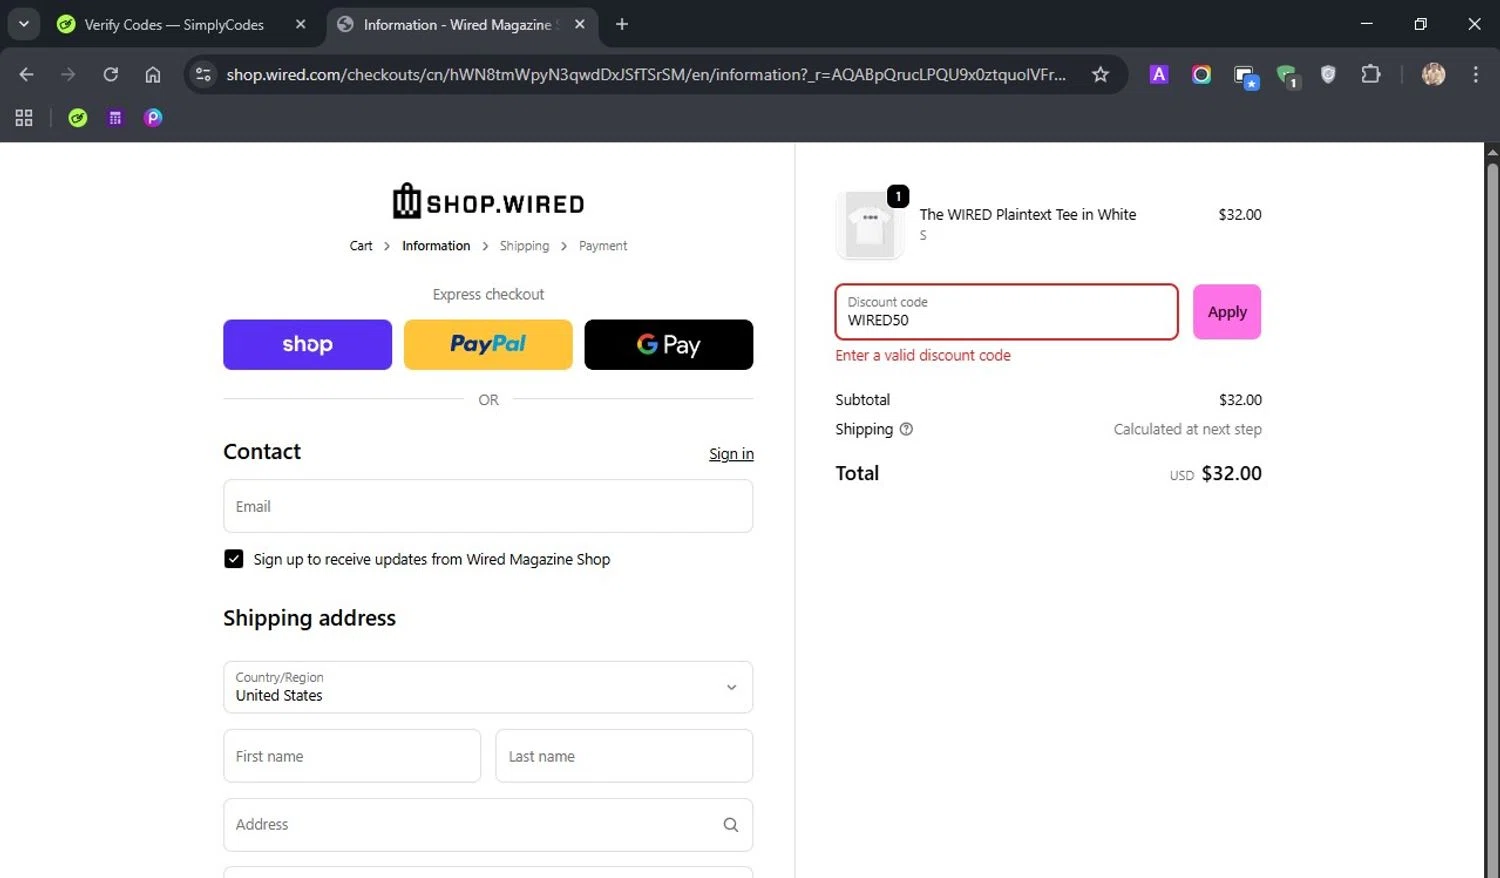1500x878 pixels.
Task: Open the colorful ring extension icon
Action: 1201,74
